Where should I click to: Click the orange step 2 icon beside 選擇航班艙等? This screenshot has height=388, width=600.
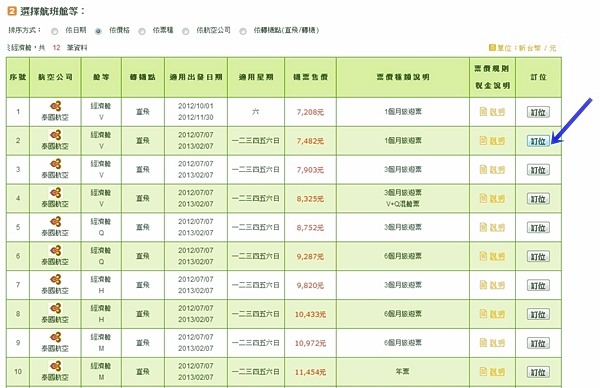[x=12, y=11]
